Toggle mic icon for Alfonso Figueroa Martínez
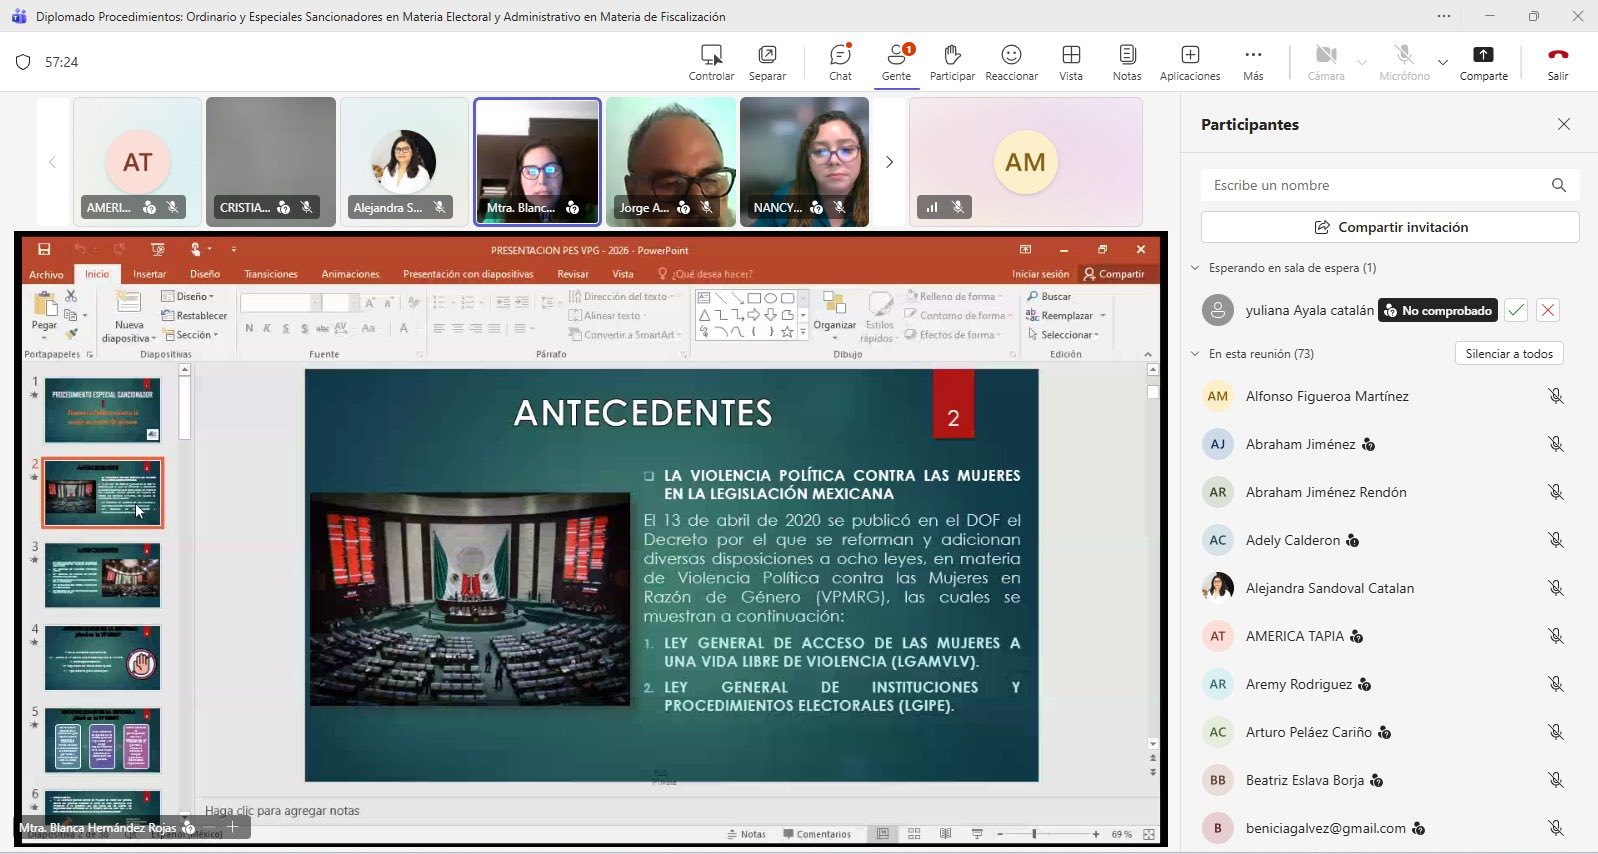The width and height of the screenshot is (1598, 854). (x=1555, y=396)
